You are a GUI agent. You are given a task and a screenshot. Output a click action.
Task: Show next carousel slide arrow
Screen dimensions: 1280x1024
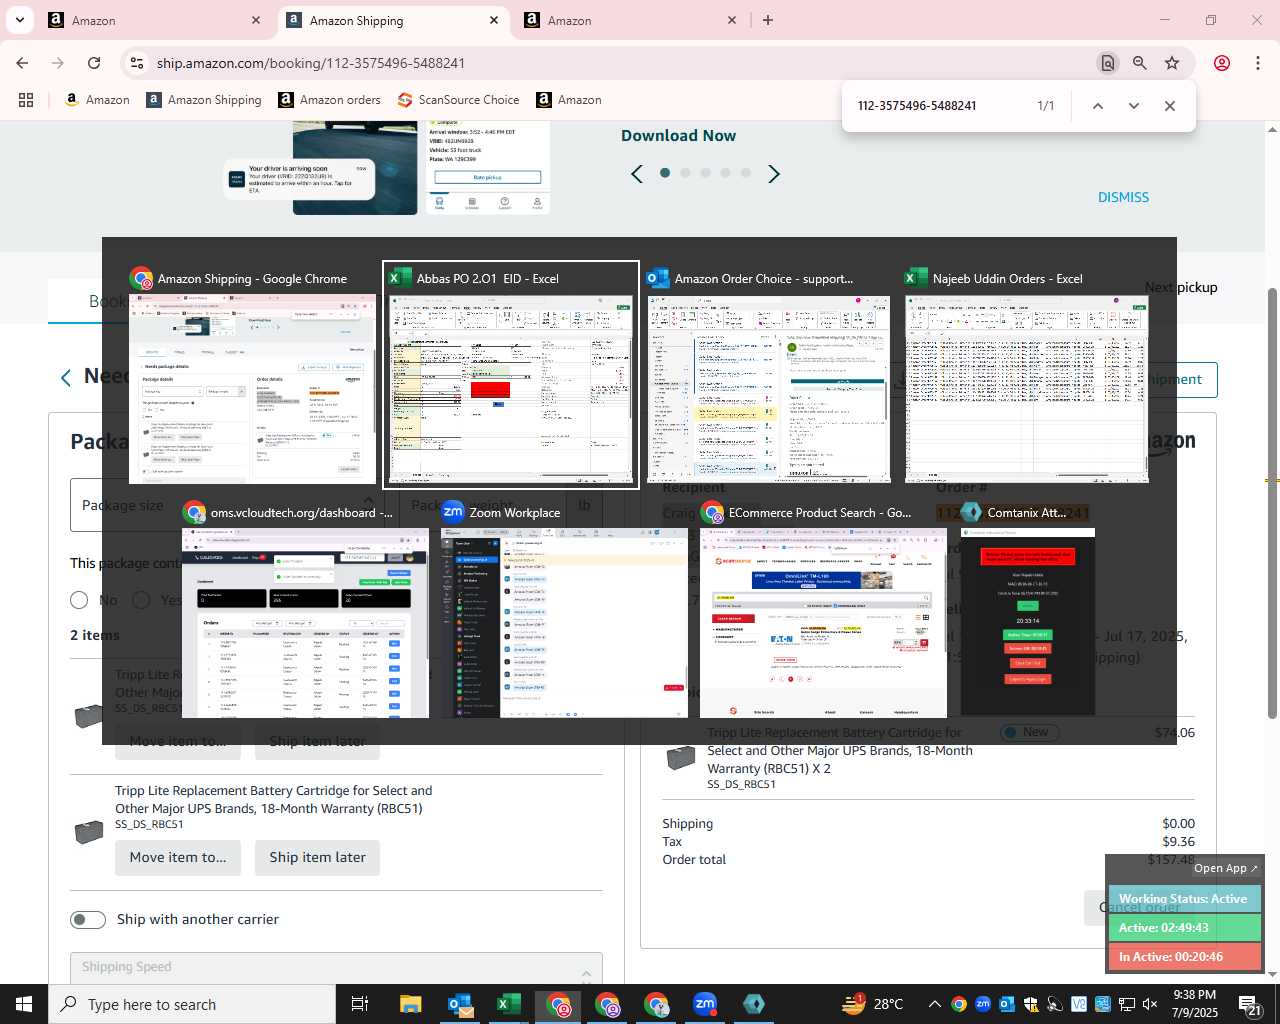click(x=773, y=174)
